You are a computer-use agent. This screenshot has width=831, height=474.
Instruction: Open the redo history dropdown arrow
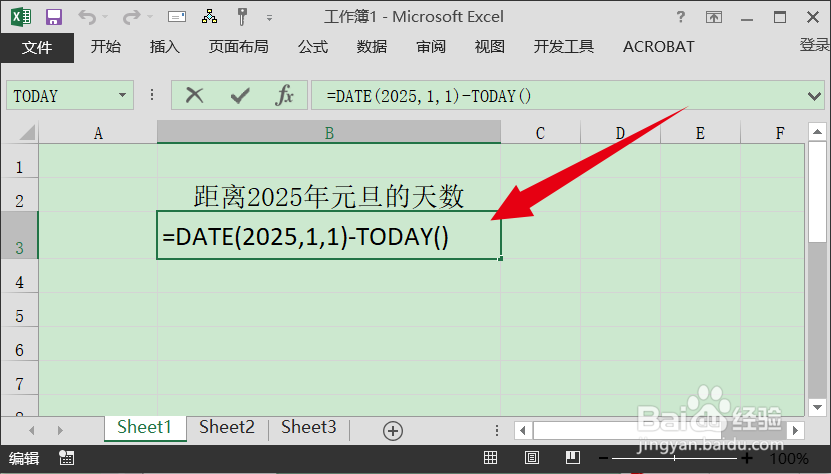coord(150,17)
